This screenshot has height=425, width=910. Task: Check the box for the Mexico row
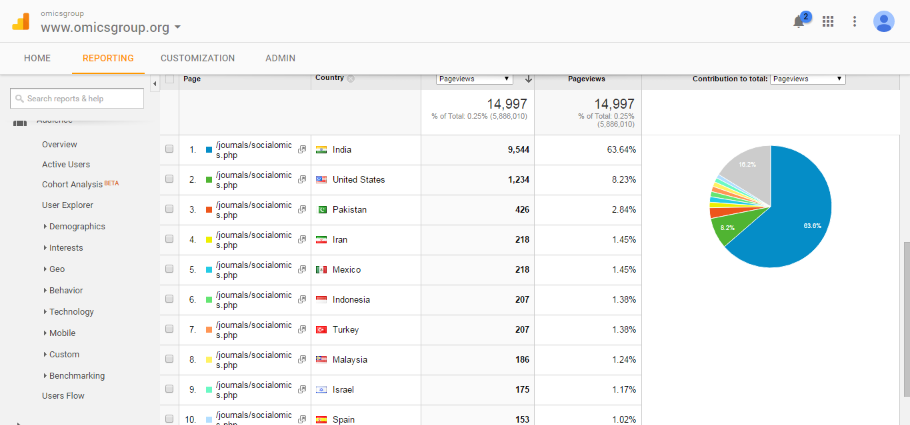[x=169, y=269]
